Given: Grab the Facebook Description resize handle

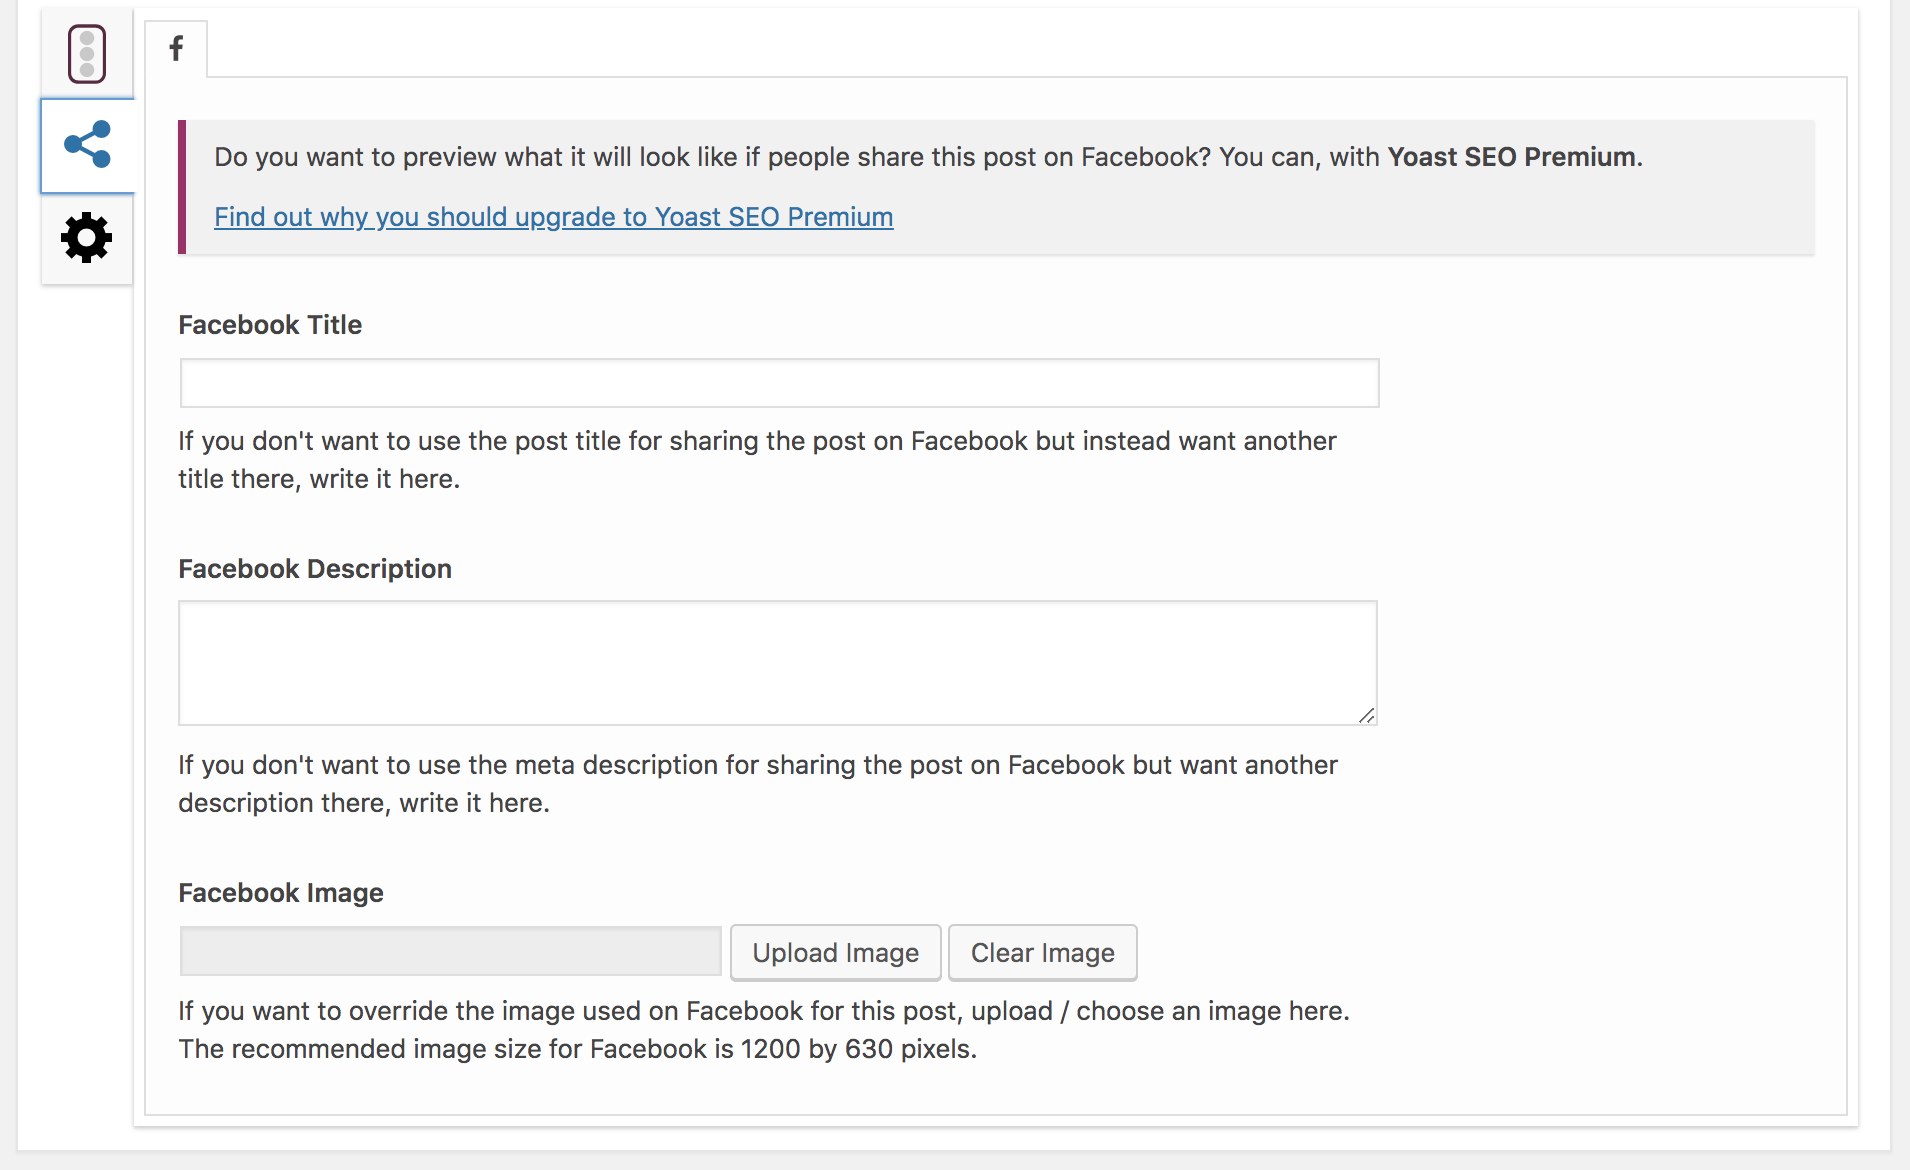Looking at the screenshot, I should [x=1367, y=715].
